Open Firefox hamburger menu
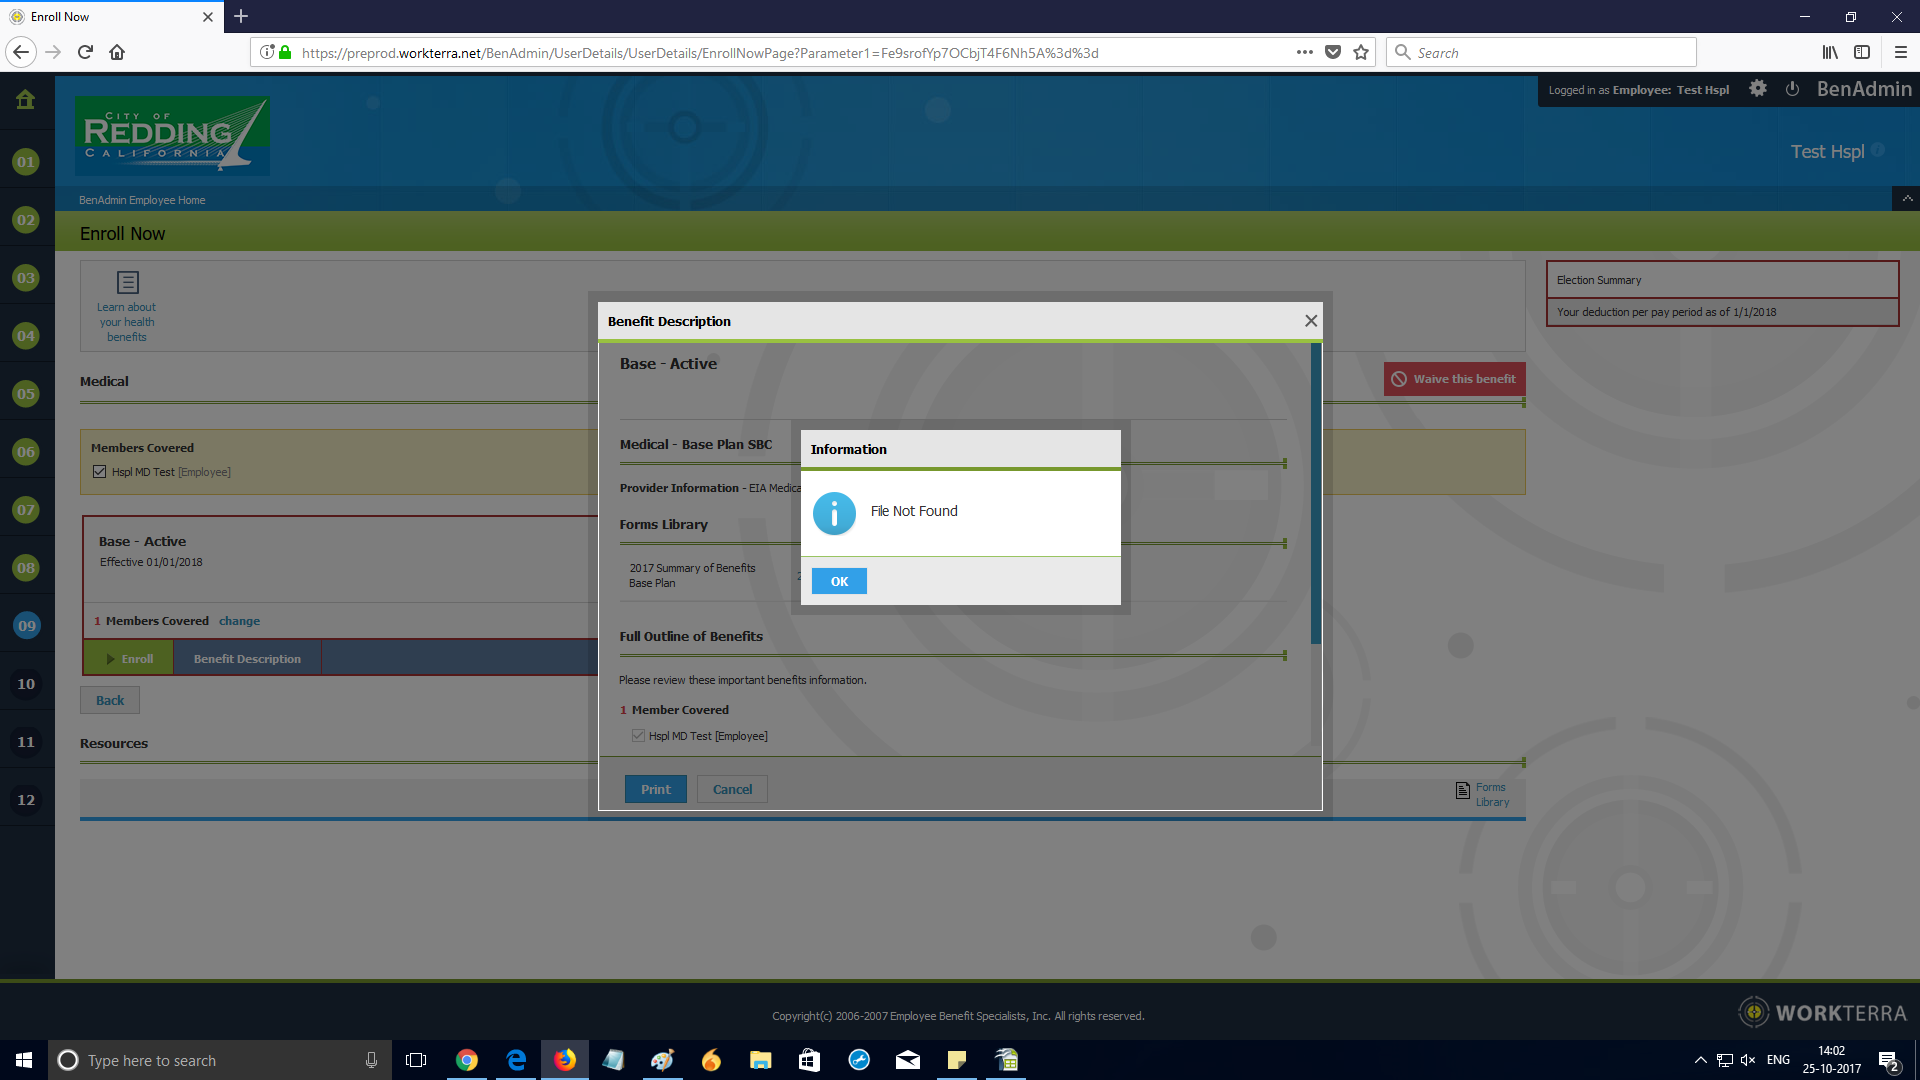The height and width of the screenshot is (1080, 1920). pyautogui.click(x=1900, y=52)
